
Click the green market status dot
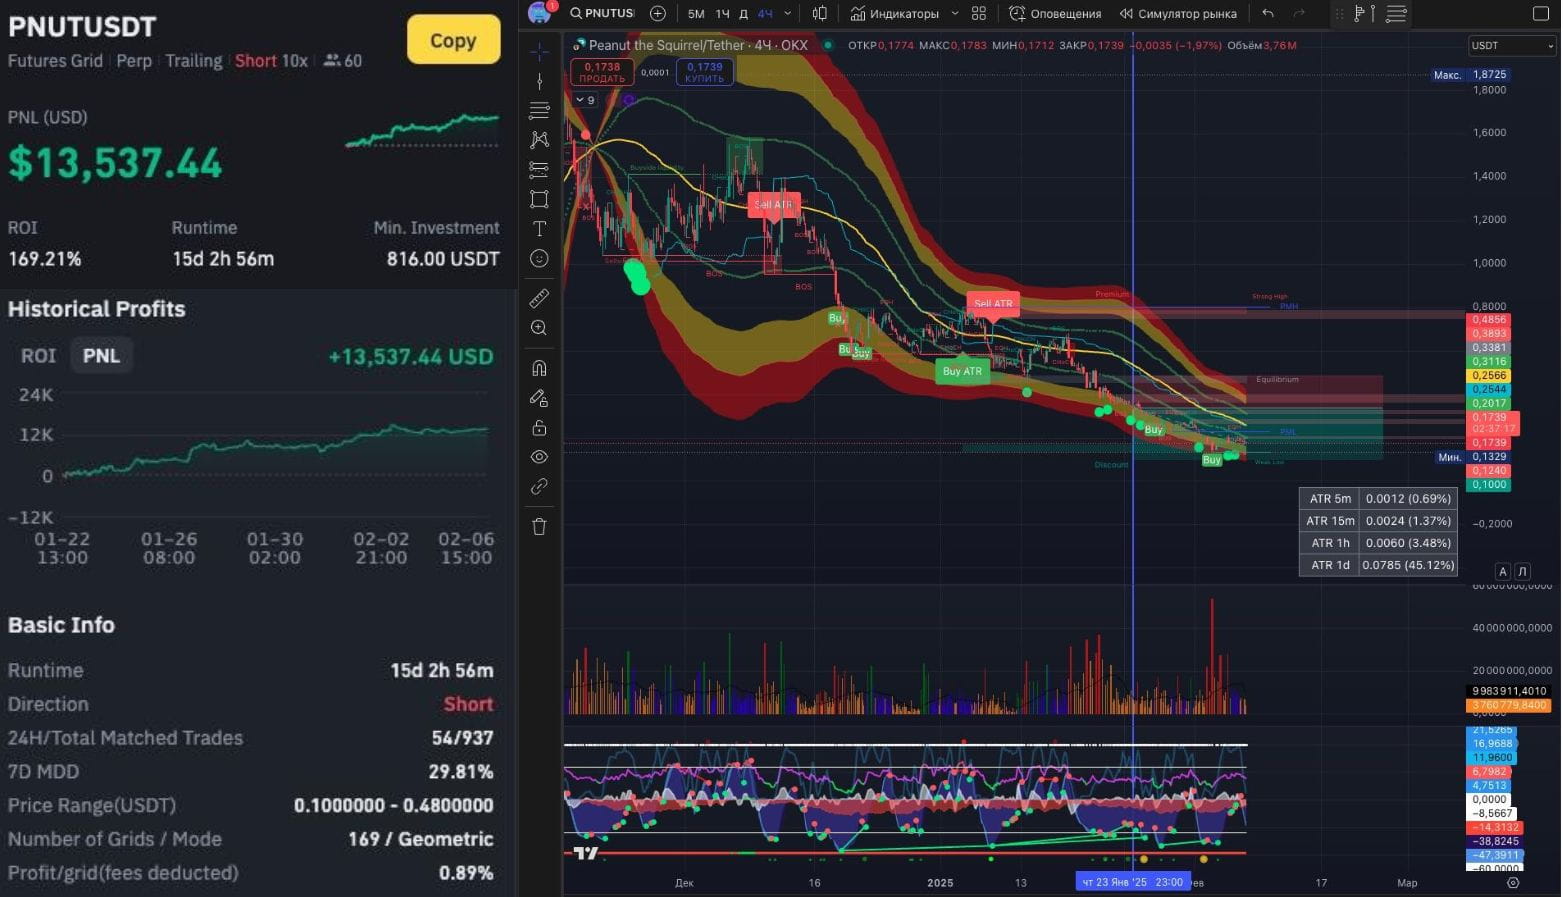click(828, 45)
